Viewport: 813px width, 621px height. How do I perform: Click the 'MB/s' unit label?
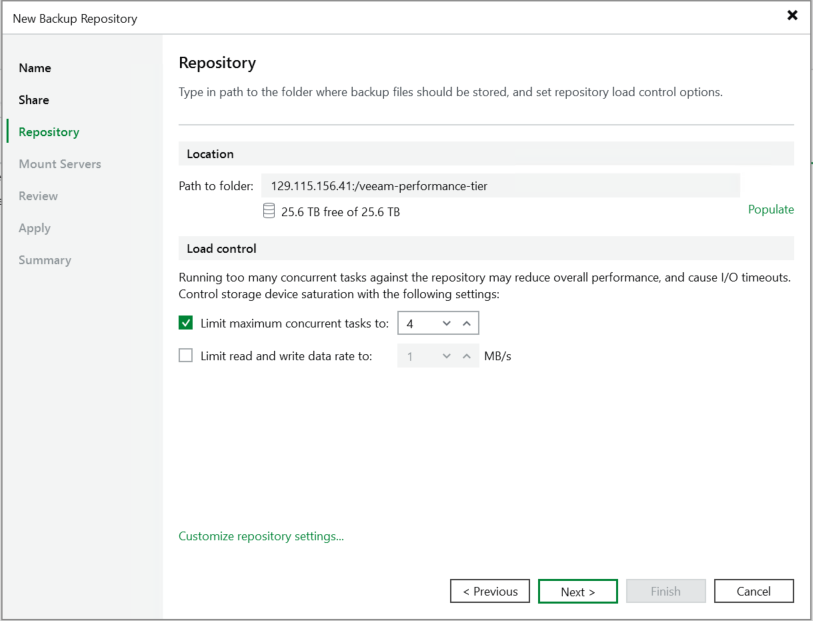pyautogui.click(x=498, y=356)
